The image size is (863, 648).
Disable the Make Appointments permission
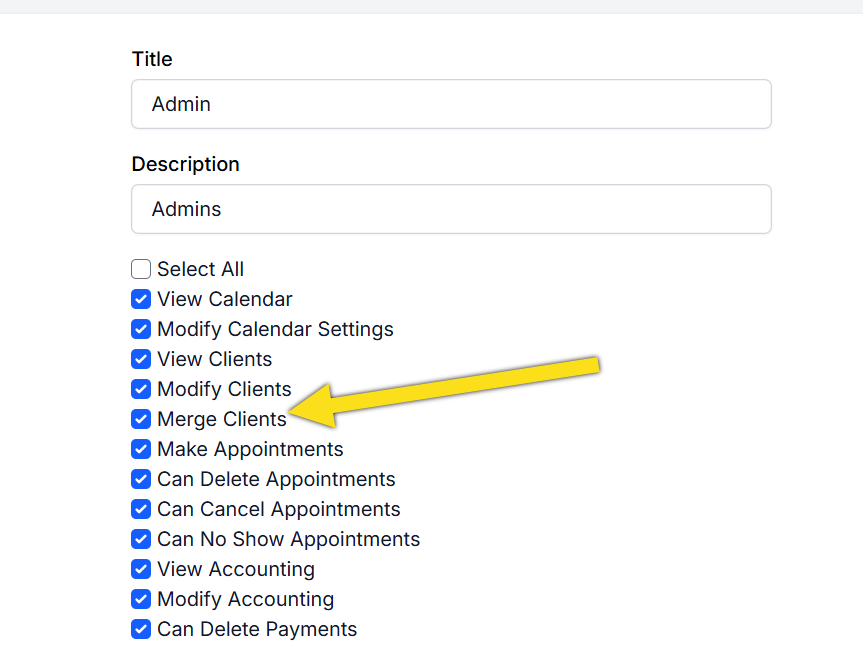point(141,449)
